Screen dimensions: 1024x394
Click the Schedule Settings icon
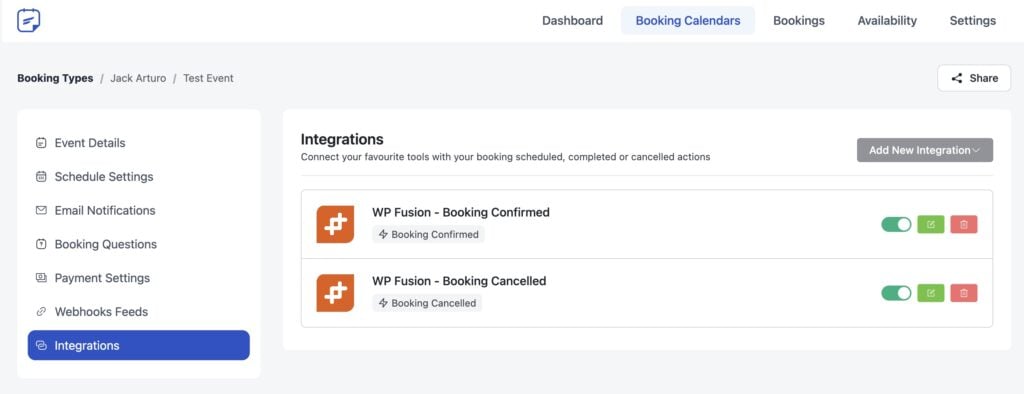pyautogui.click(x=41, y=176)
